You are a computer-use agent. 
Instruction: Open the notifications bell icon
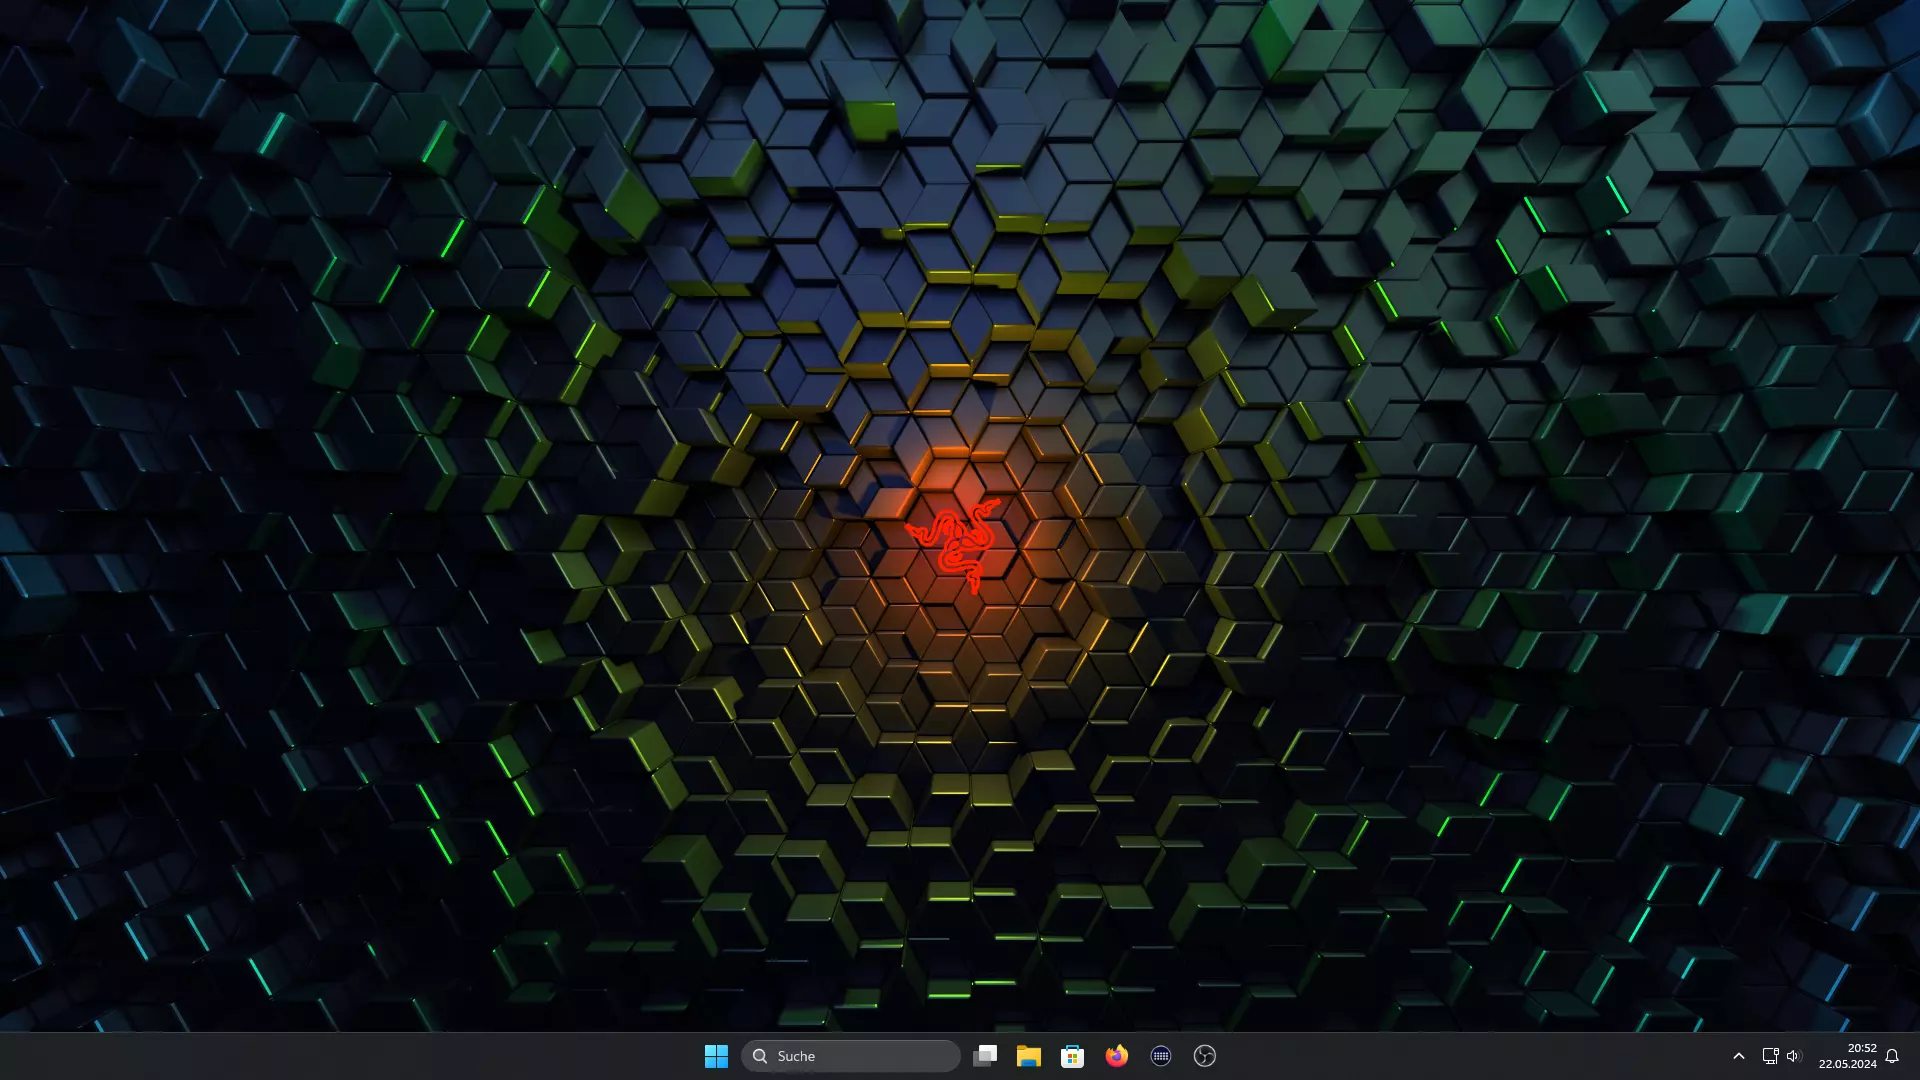(x=1892, y=1056)
